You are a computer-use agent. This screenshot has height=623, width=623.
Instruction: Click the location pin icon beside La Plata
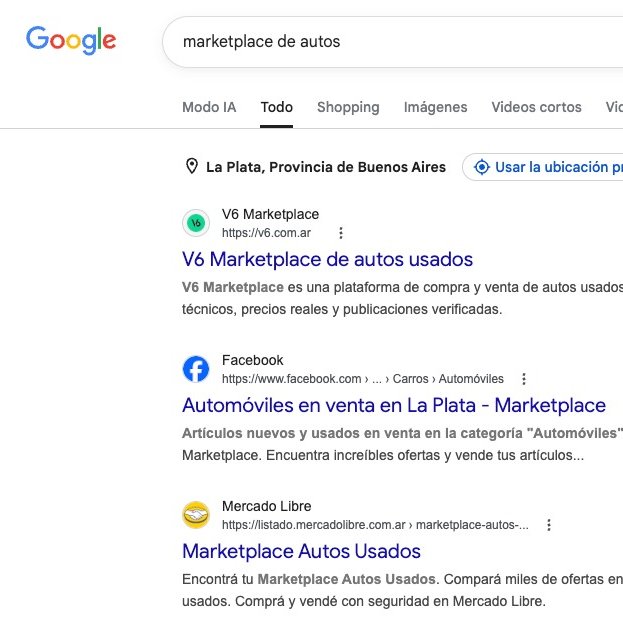pos(192,166)
